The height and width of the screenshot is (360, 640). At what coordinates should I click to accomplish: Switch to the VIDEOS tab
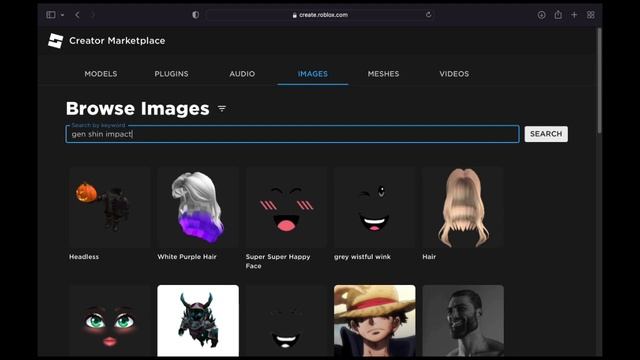454,74
